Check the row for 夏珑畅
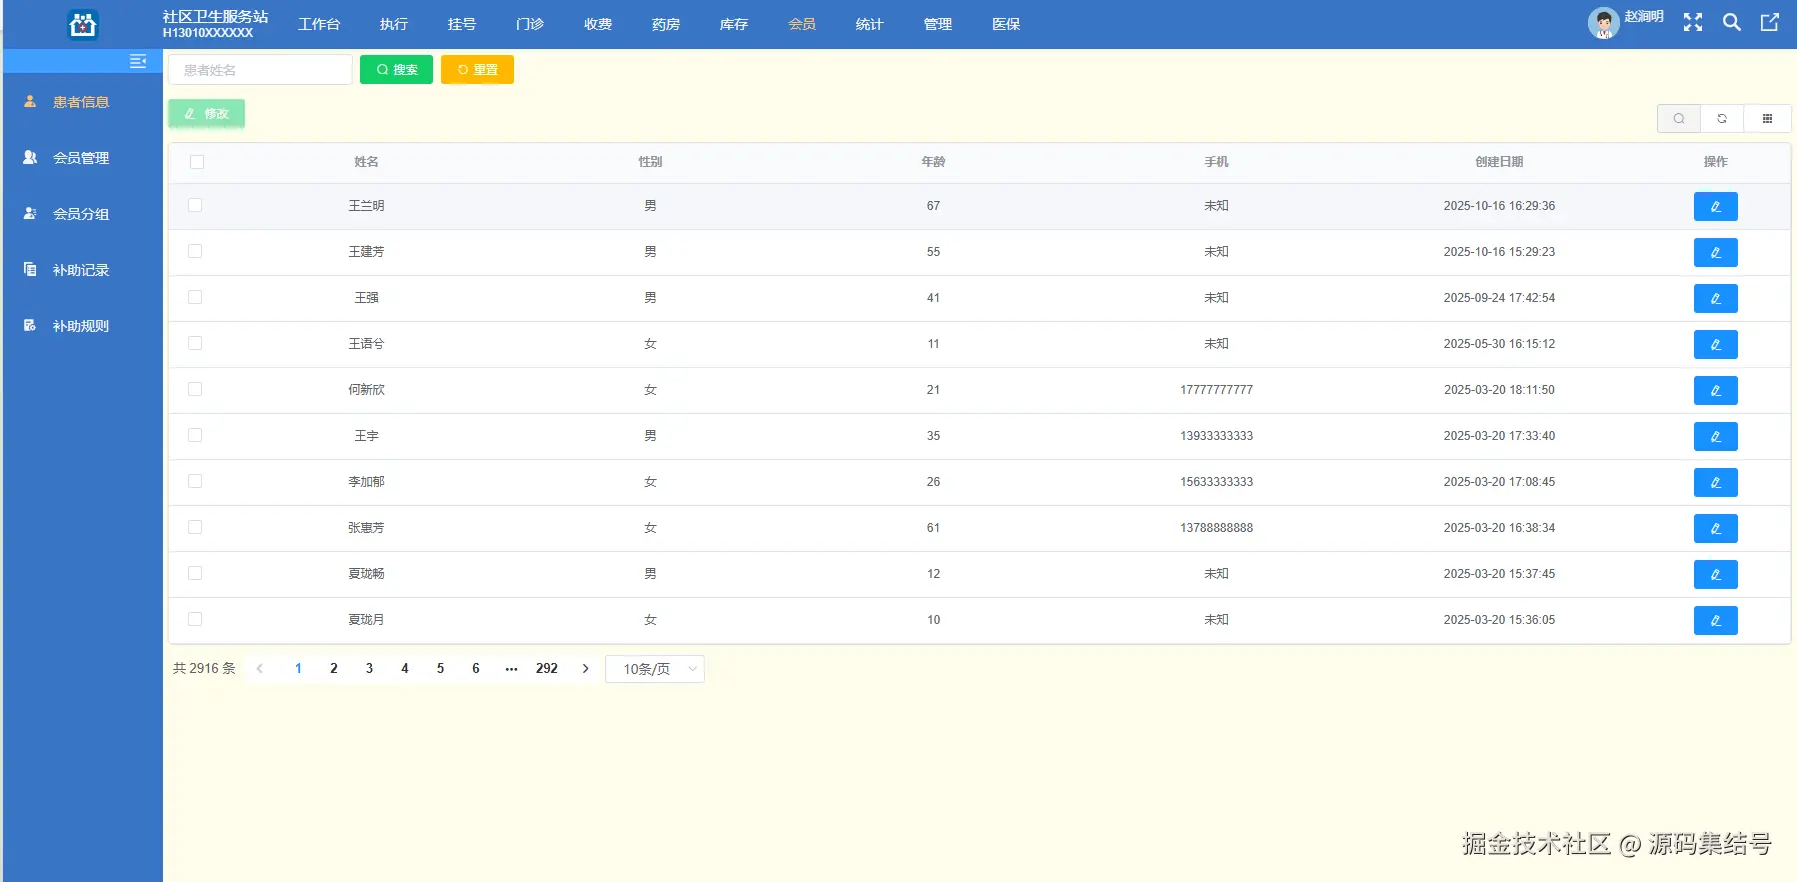The height and width of the screenshot is (882, 1797). tap(195, 573)
